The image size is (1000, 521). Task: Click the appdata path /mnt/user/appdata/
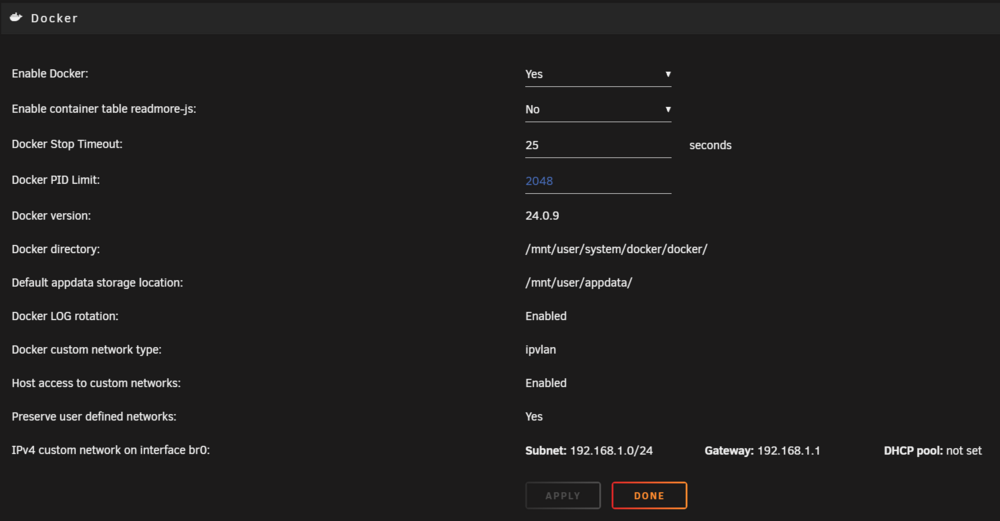point(578,283)
